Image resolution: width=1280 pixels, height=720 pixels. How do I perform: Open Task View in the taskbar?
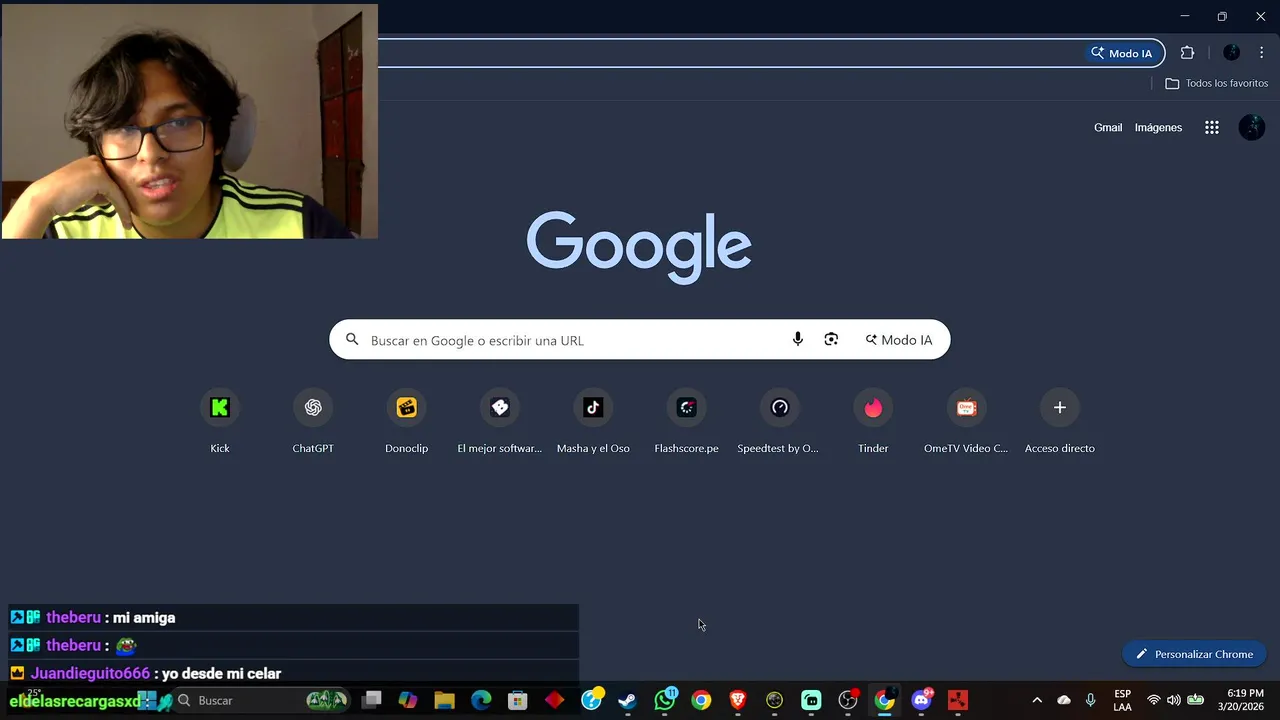click(371, 700)
